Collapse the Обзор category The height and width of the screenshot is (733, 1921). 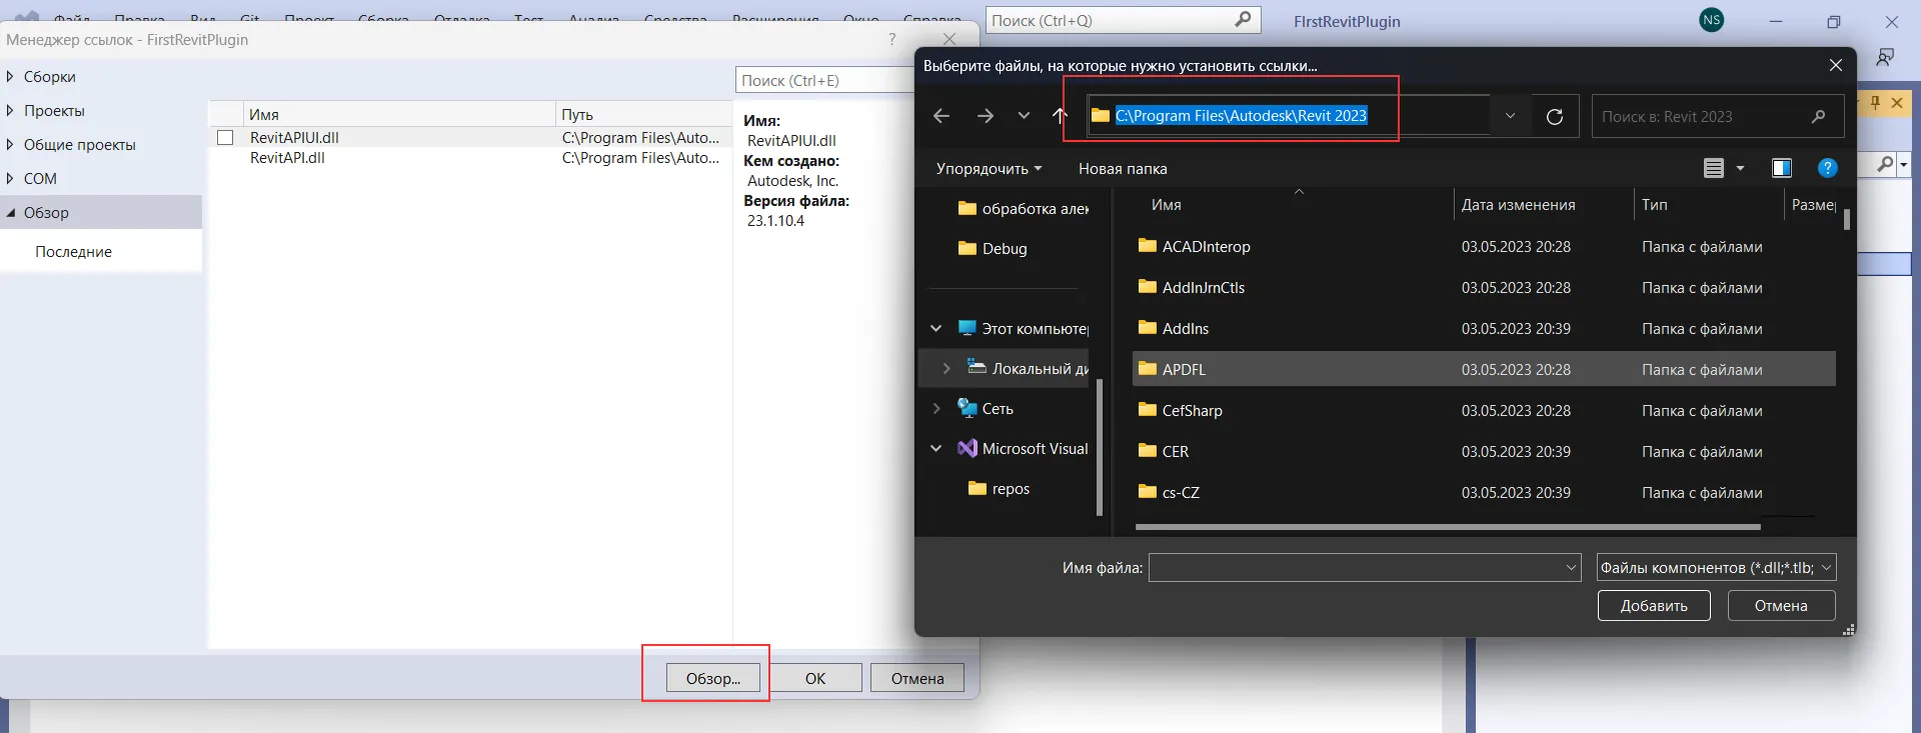point(11,213)
